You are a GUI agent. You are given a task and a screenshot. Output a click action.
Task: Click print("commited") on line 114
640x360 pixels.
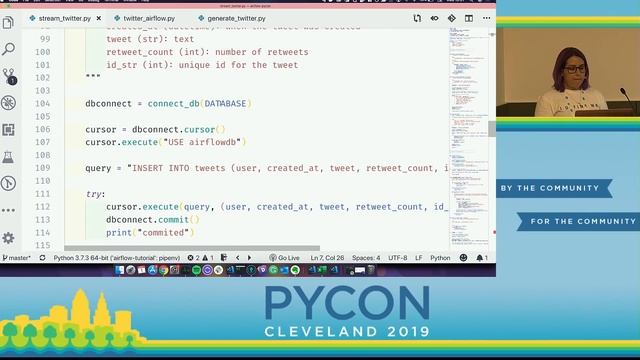point(150,233)
